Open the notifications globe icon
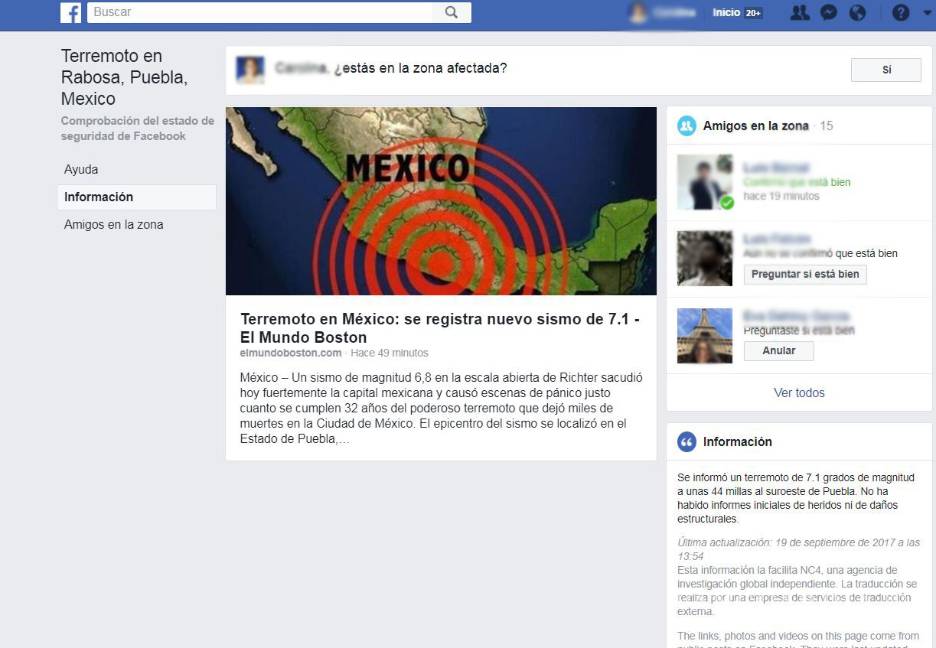 tap(857, 13)
